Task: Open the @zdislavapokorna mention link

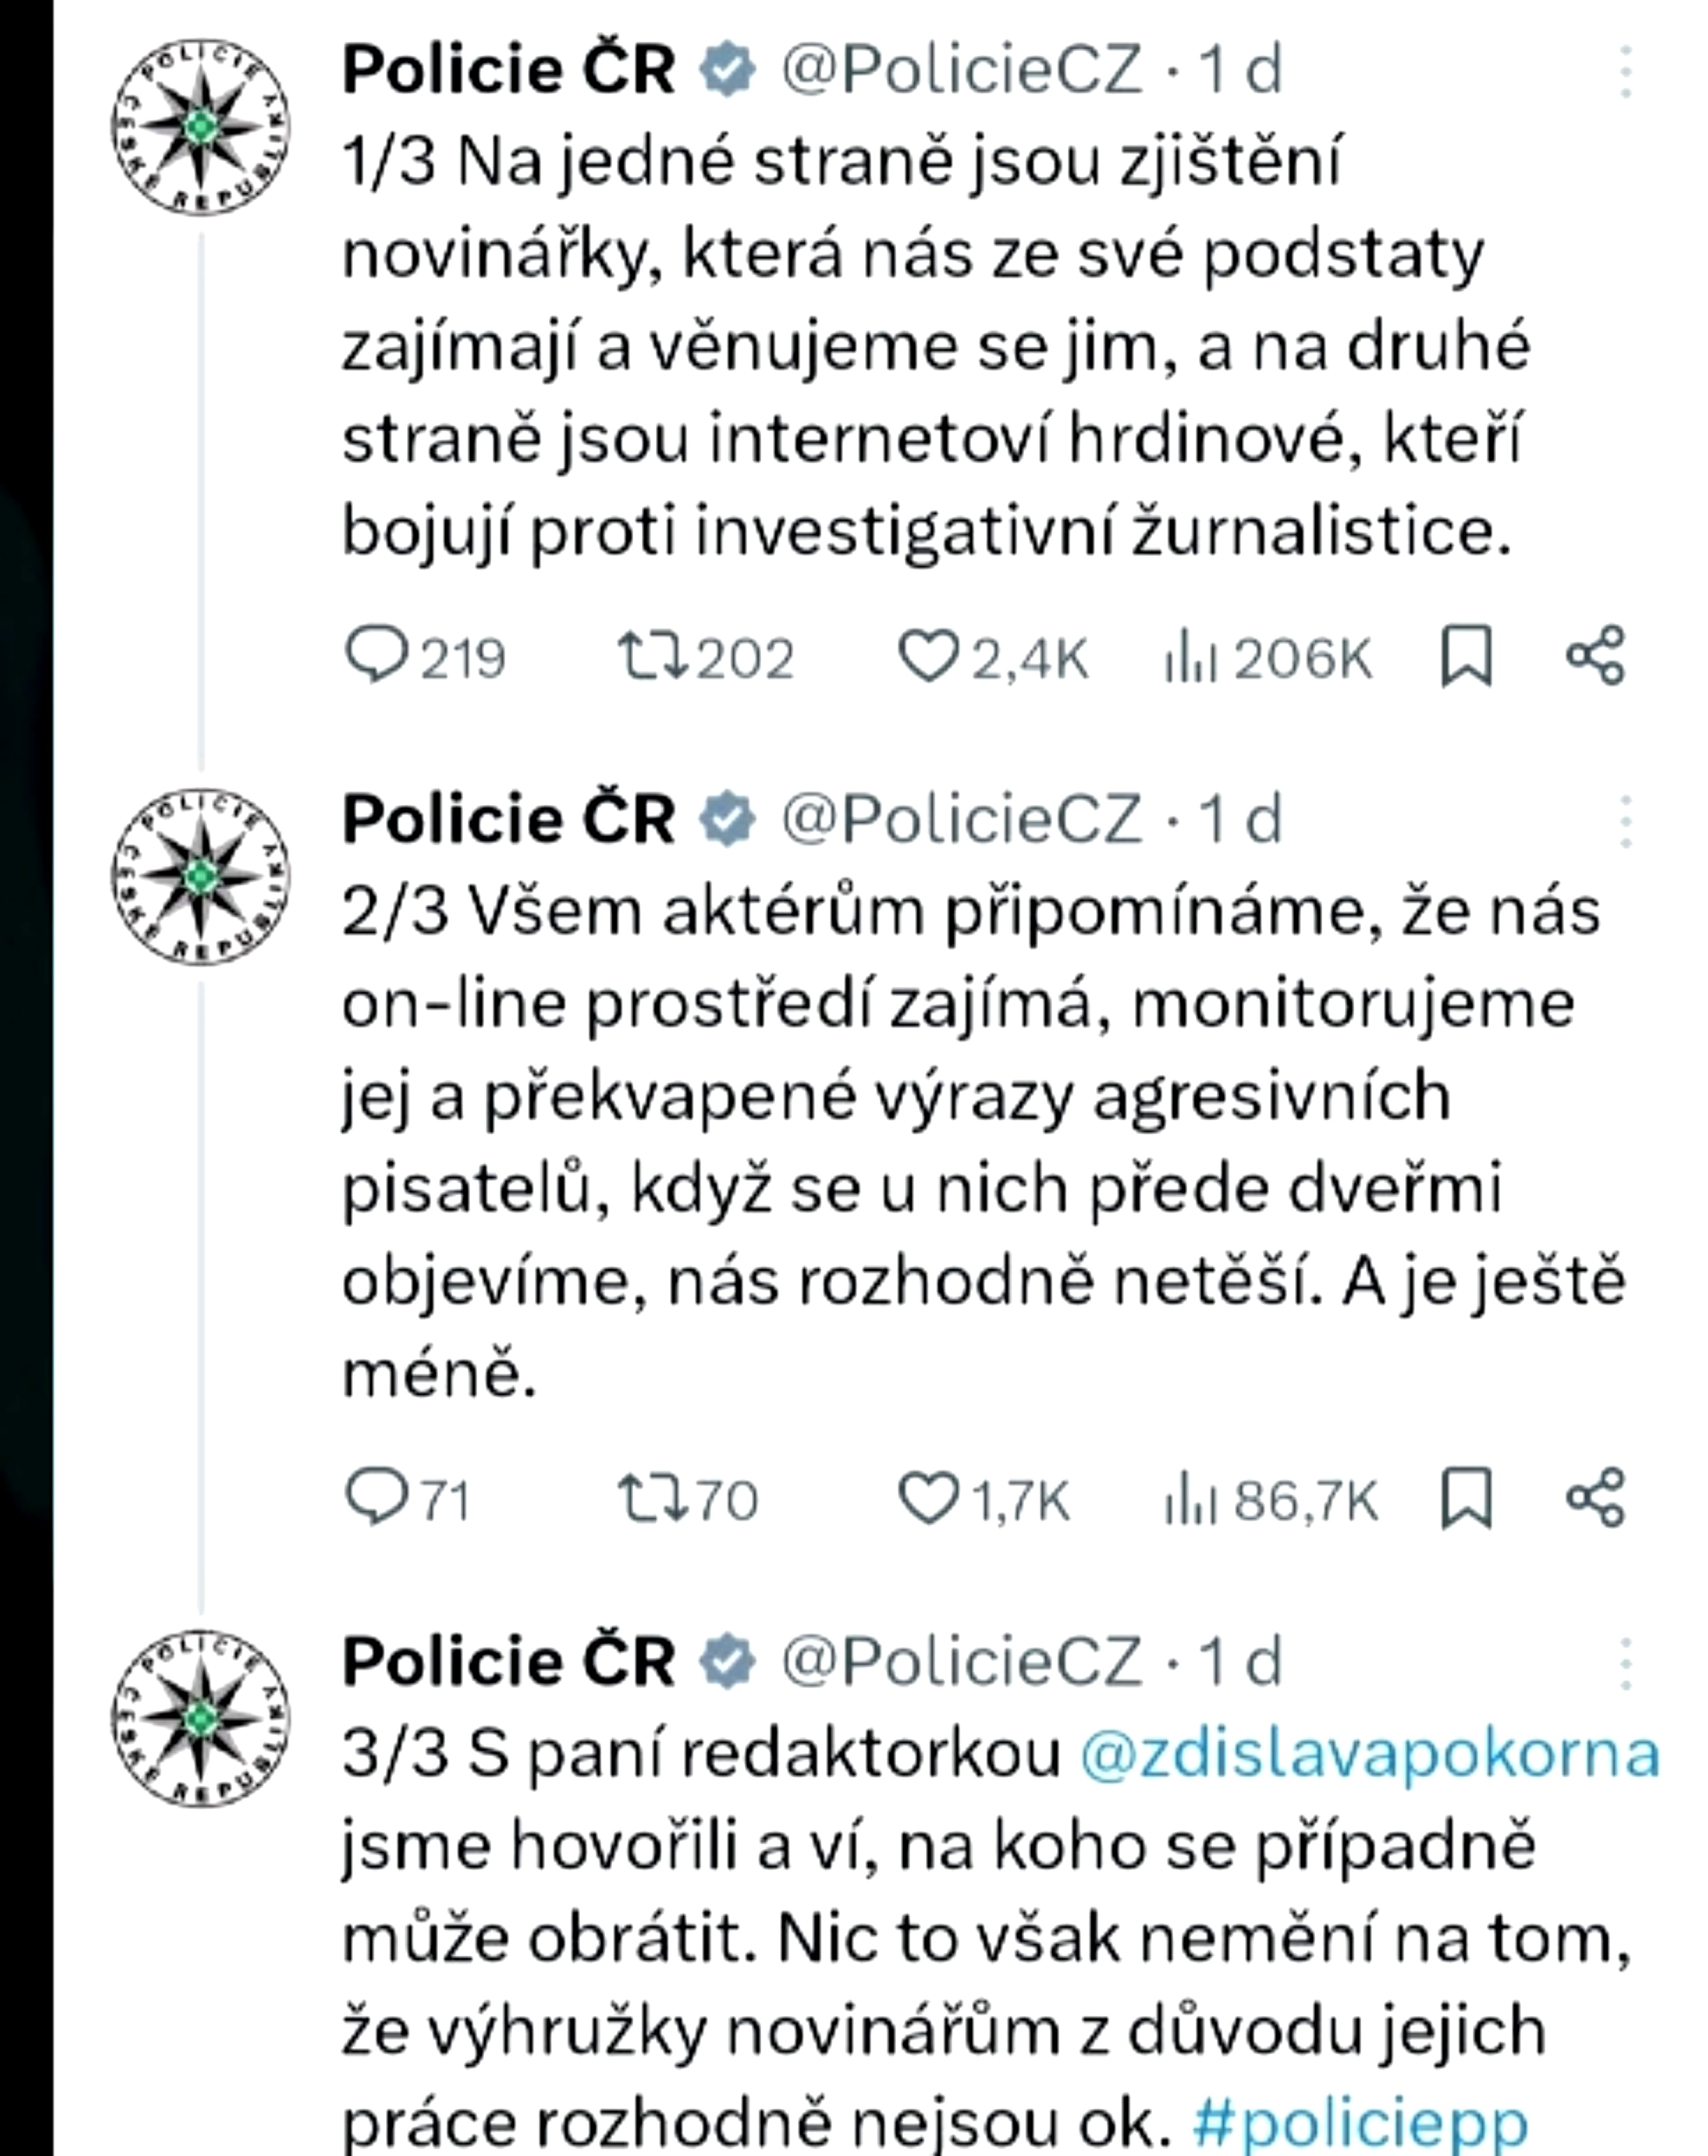Action: 1370,1755
